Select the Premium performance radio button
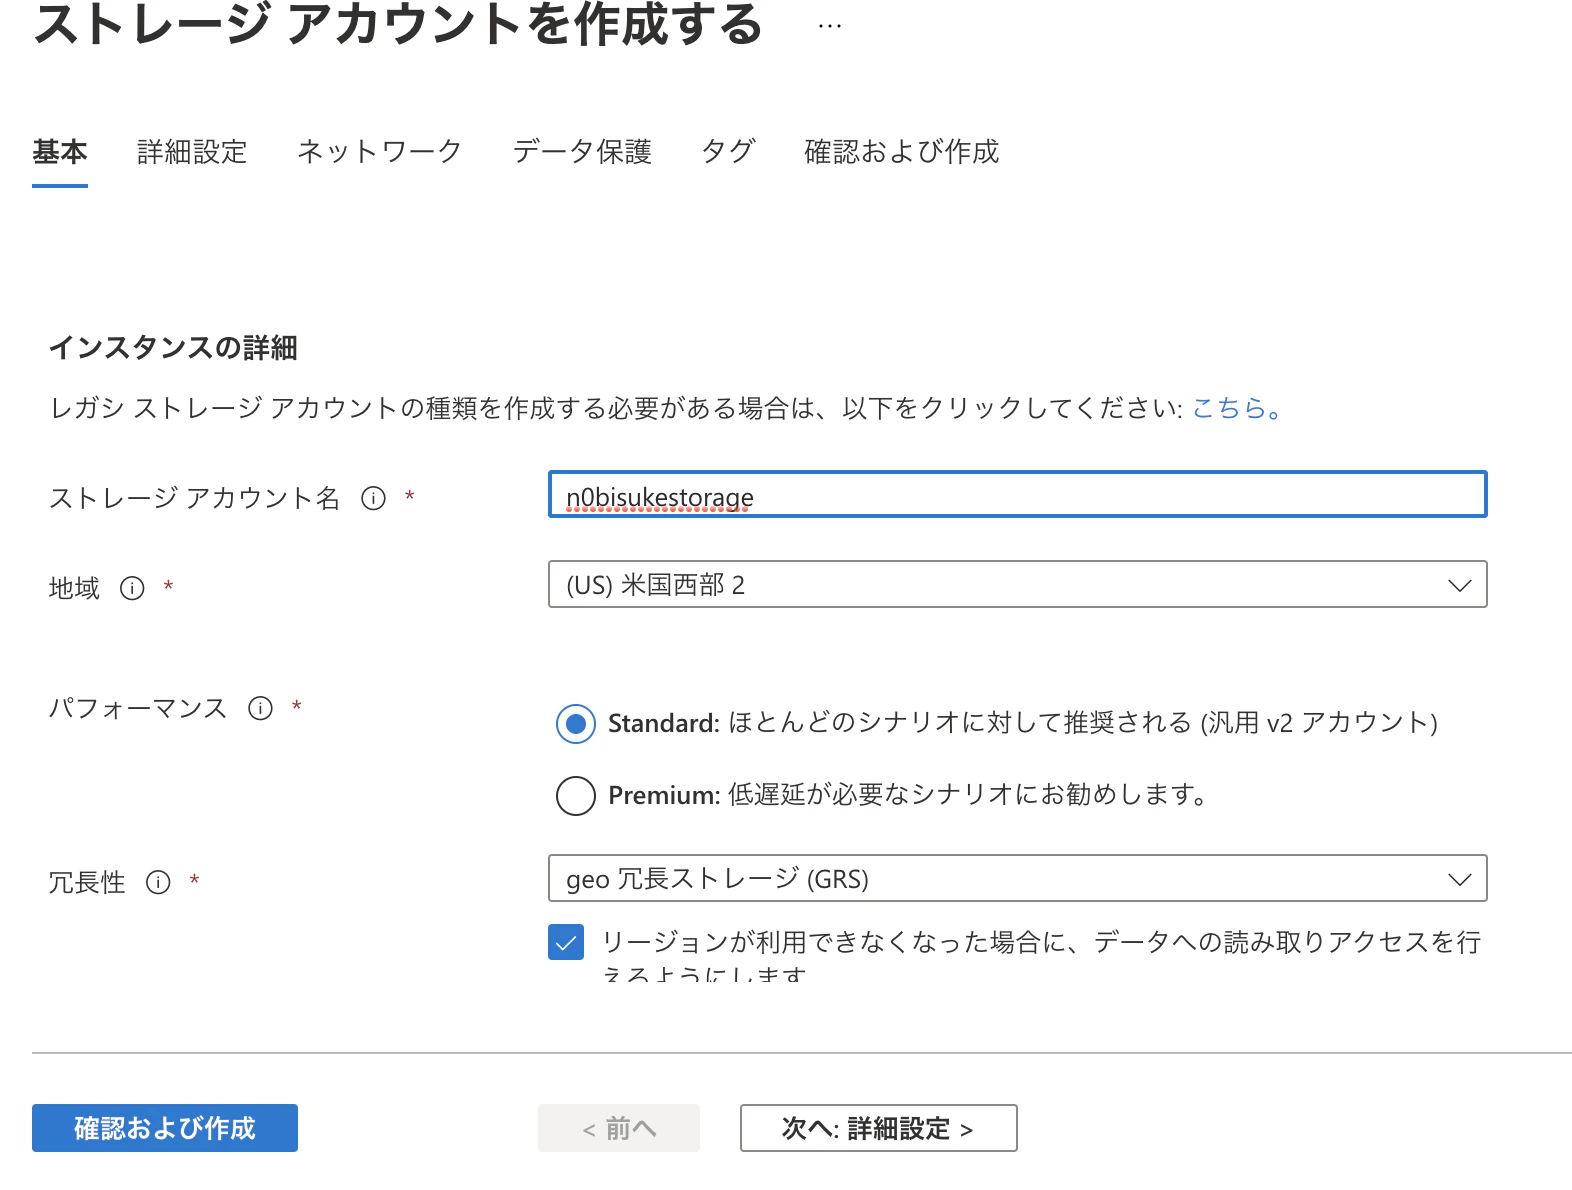The image size is (1572, 1190). [576, 795]
